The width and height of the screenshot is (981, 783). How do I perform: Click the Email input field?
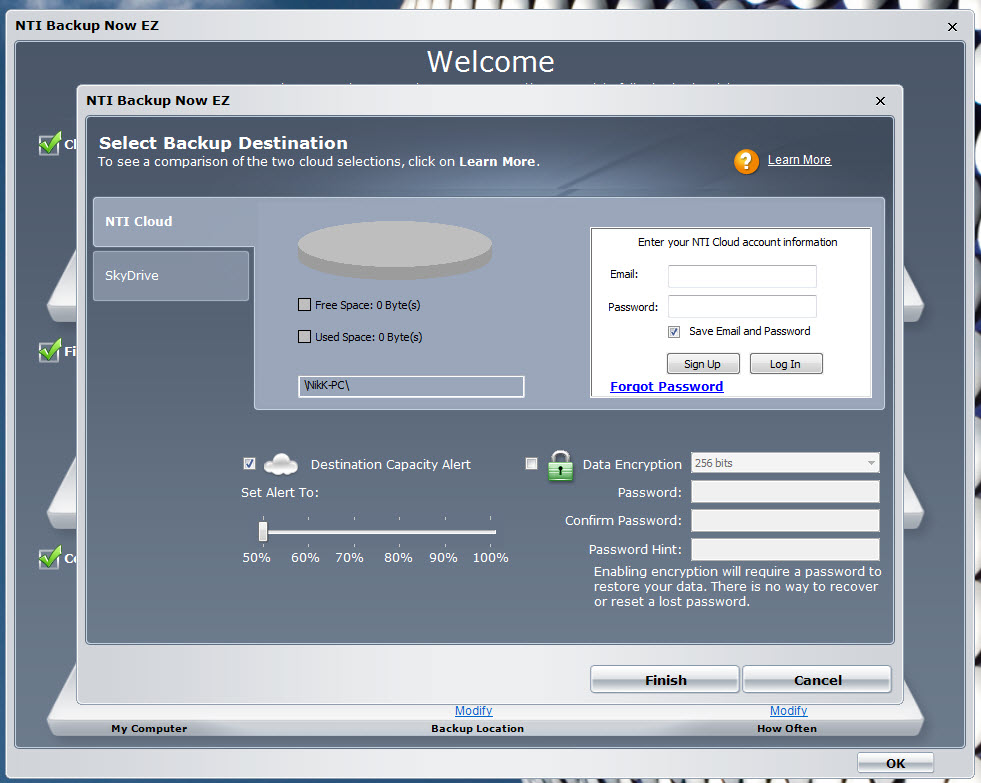point(742,276)
